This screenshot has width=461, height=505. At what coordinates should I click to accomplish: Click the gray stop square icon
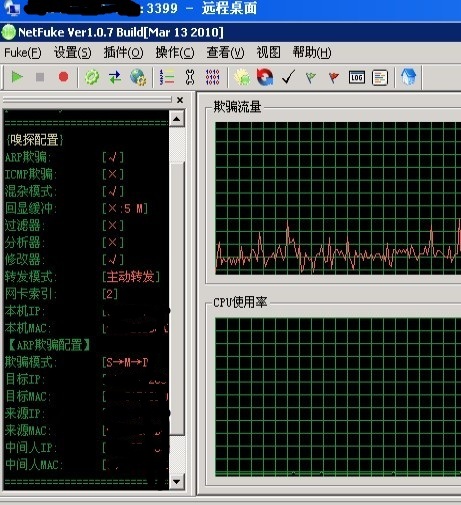pyautogui.click(x=40, y=77)
